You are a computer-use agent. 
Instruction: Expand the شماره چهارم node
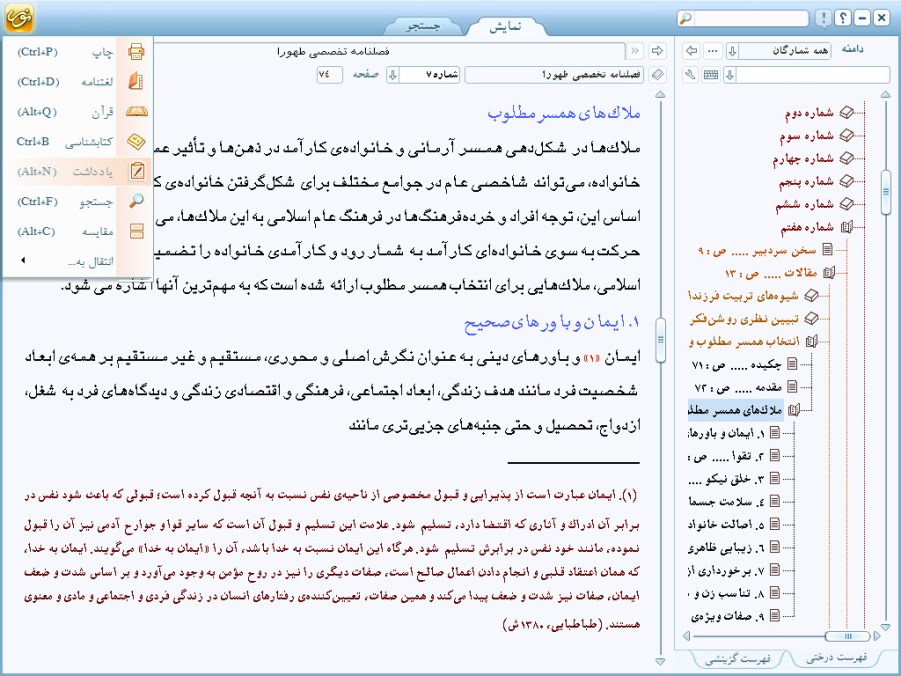846,158
